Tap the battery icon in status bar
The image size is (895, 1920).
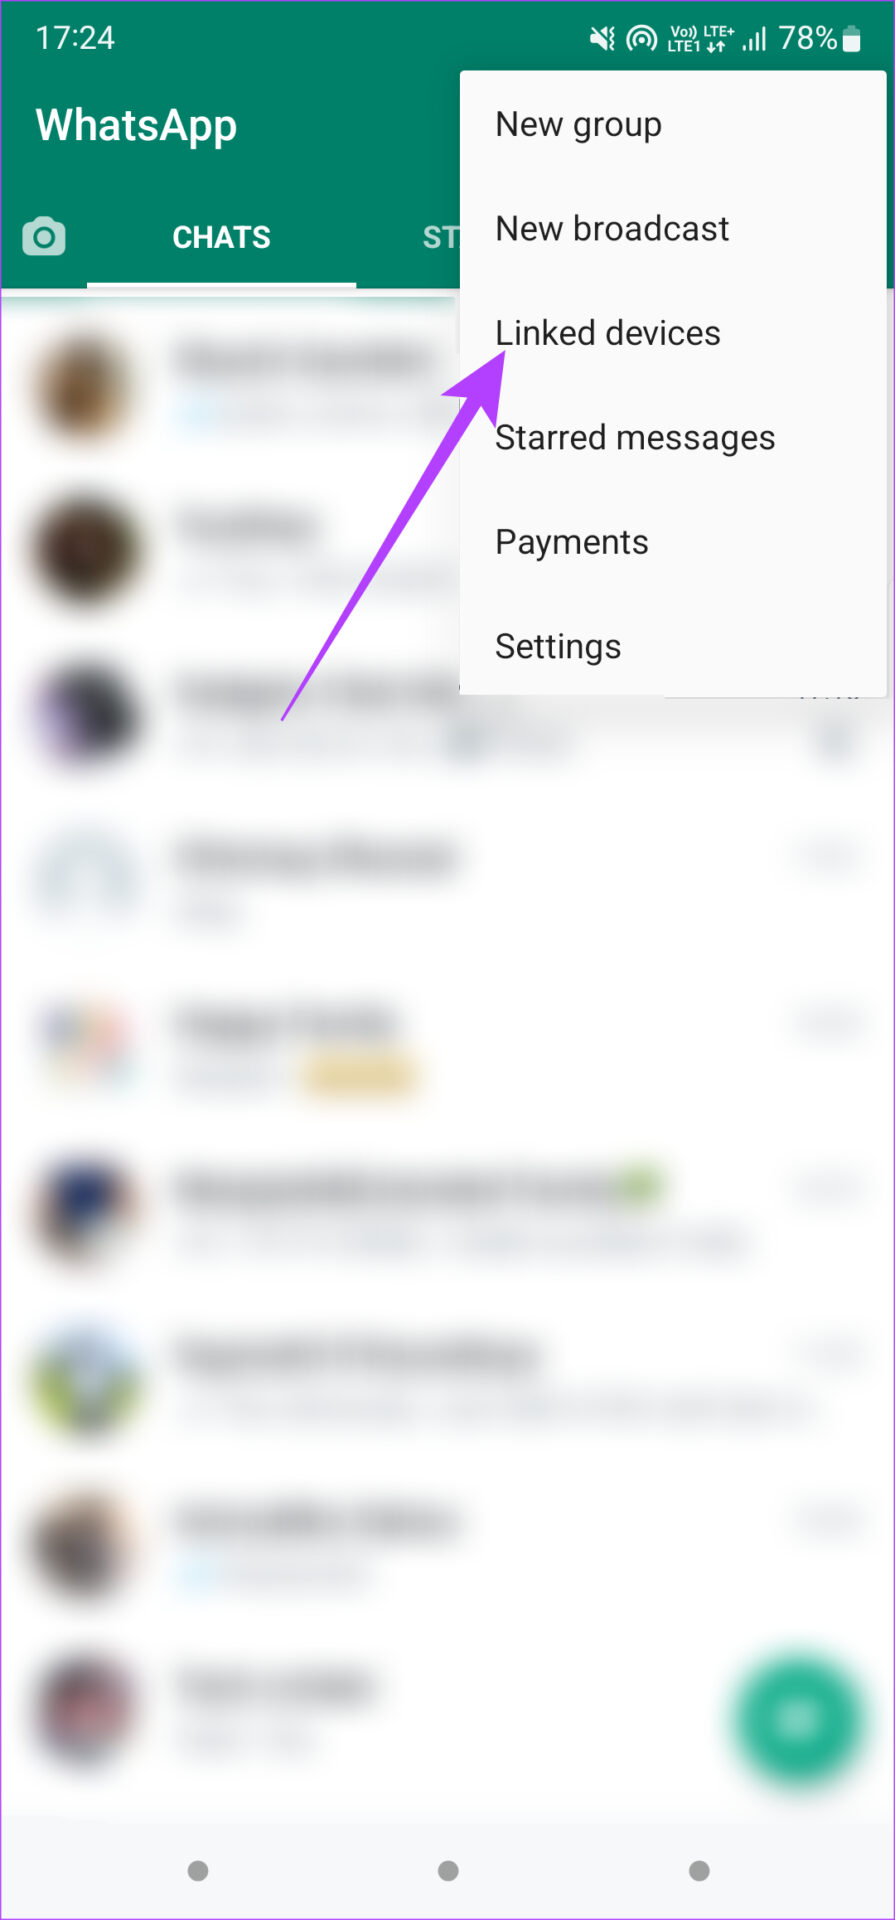pyautogui.click(x=852, y=39)
